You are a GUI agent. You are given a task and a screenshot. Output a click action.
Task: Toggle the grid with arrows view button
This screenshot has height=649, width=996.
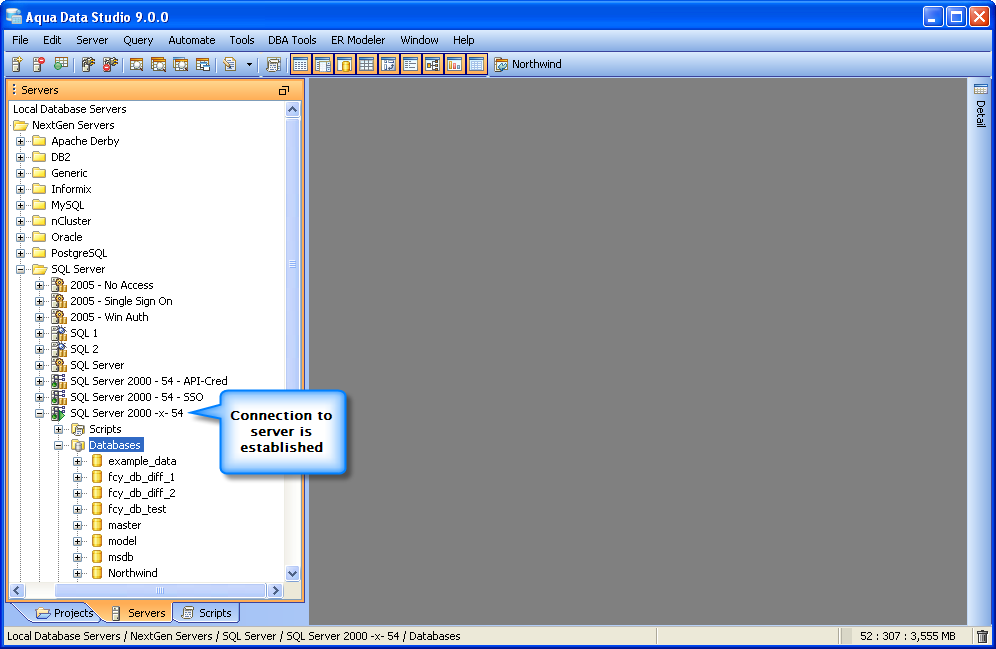[x=388, y=64]
